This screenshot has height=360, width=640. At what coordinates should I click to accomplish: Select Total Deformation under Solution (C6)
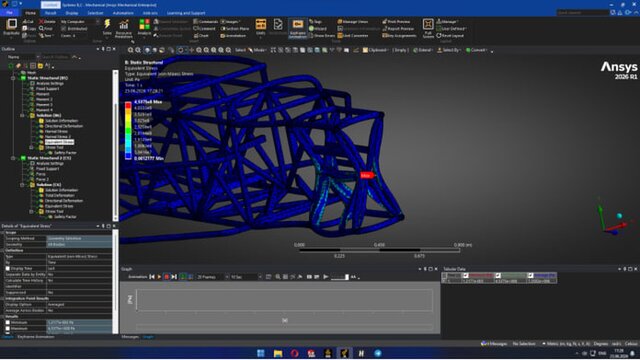(x=60, y=196)
